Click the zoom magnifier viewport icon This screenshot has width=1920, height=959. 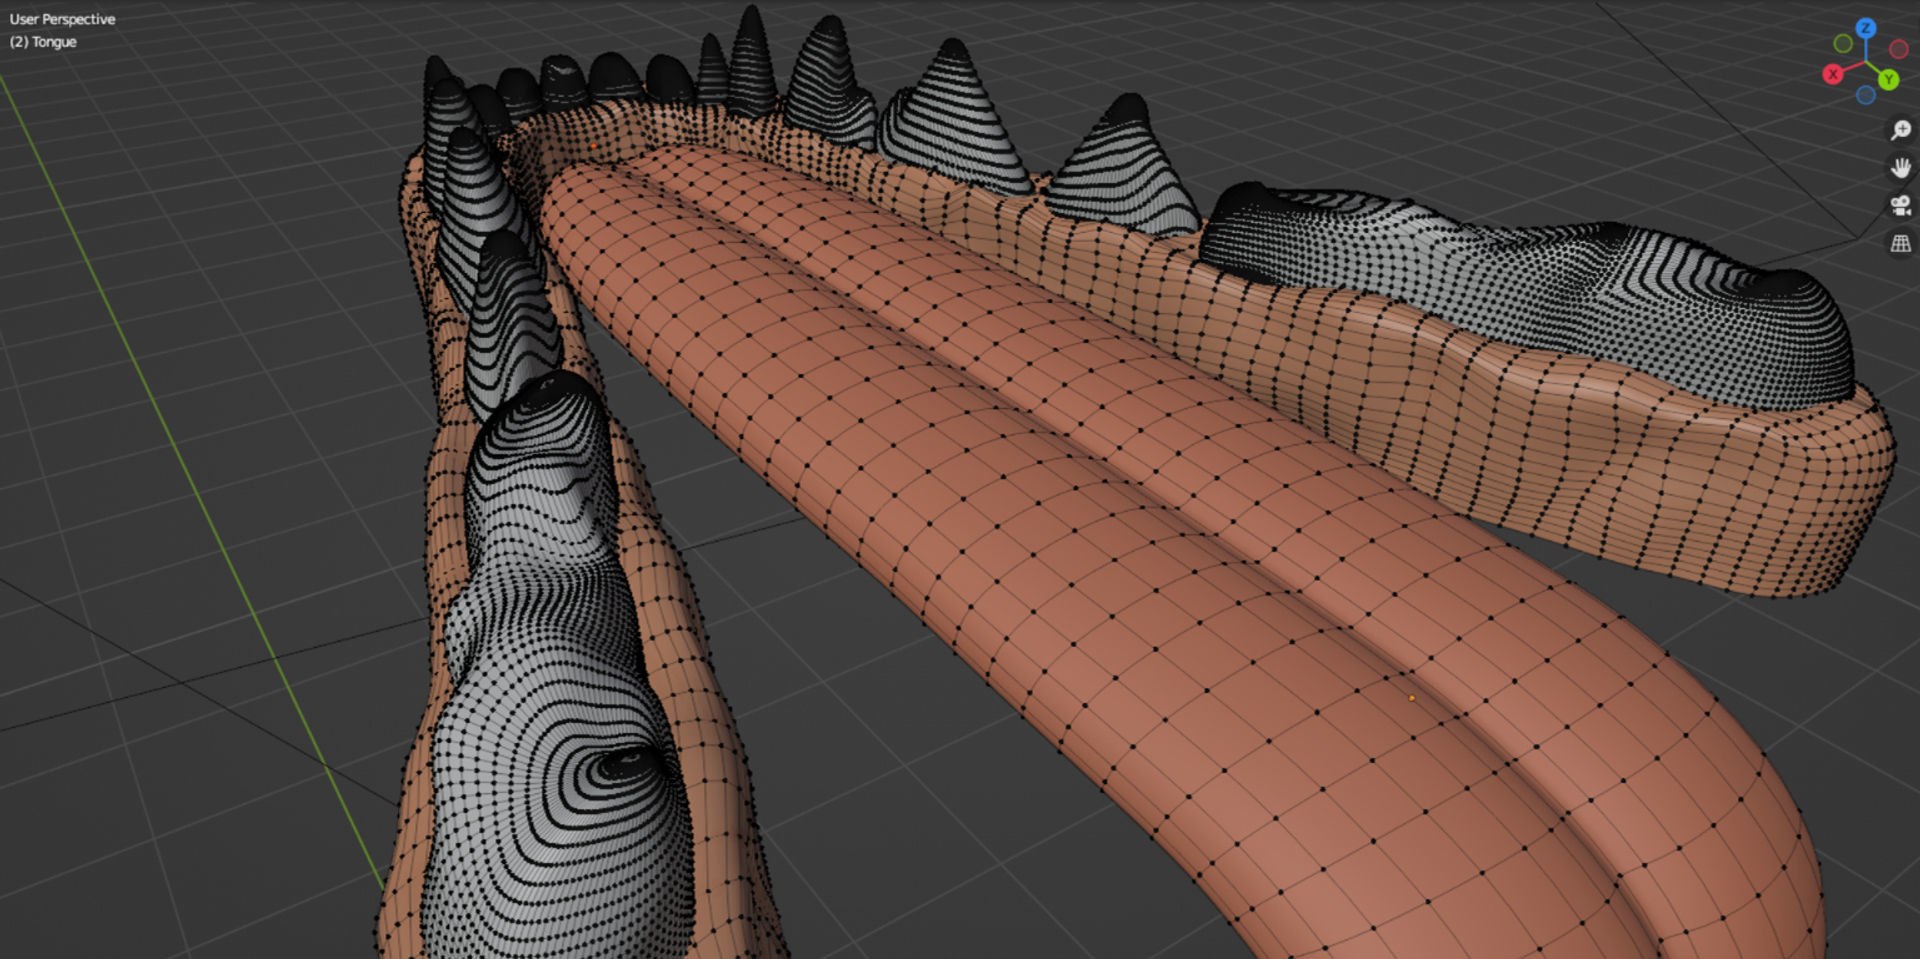pos(1901,130)
